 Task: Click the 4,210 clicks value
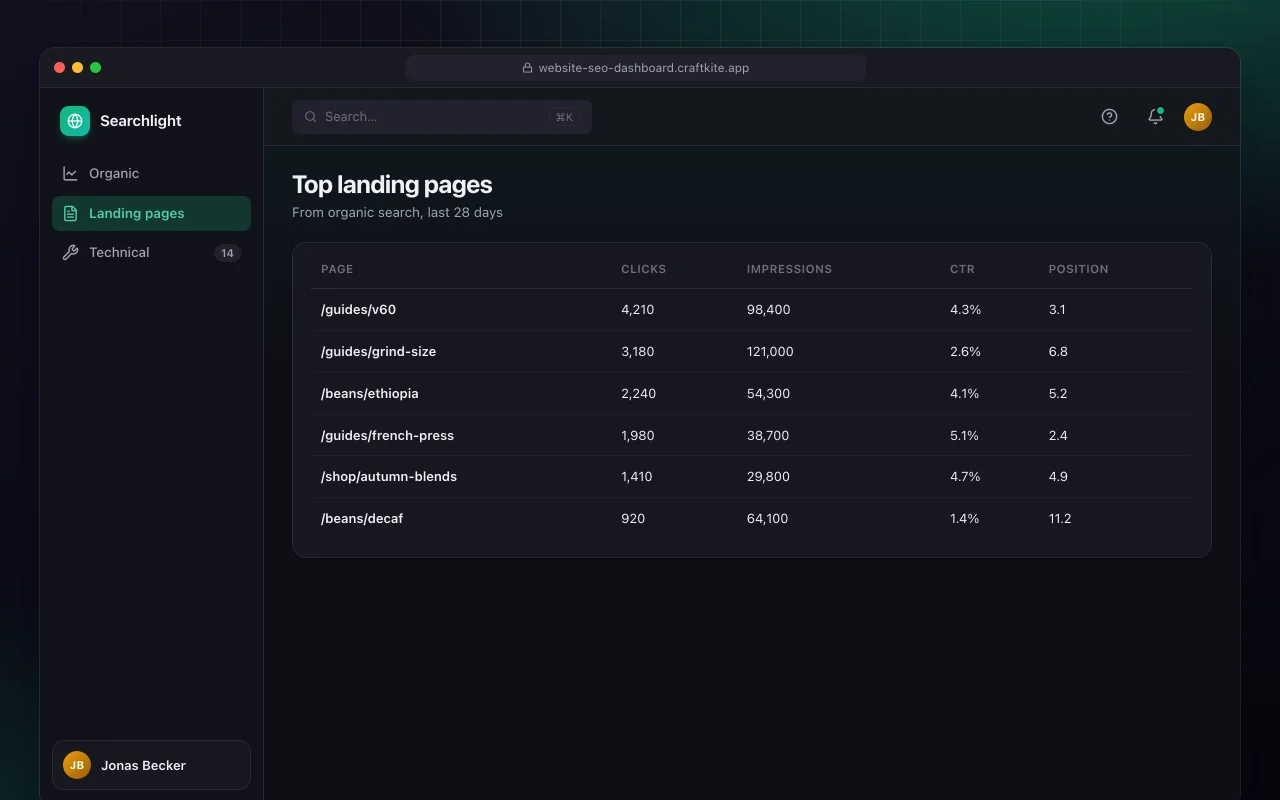pos(637,310)
